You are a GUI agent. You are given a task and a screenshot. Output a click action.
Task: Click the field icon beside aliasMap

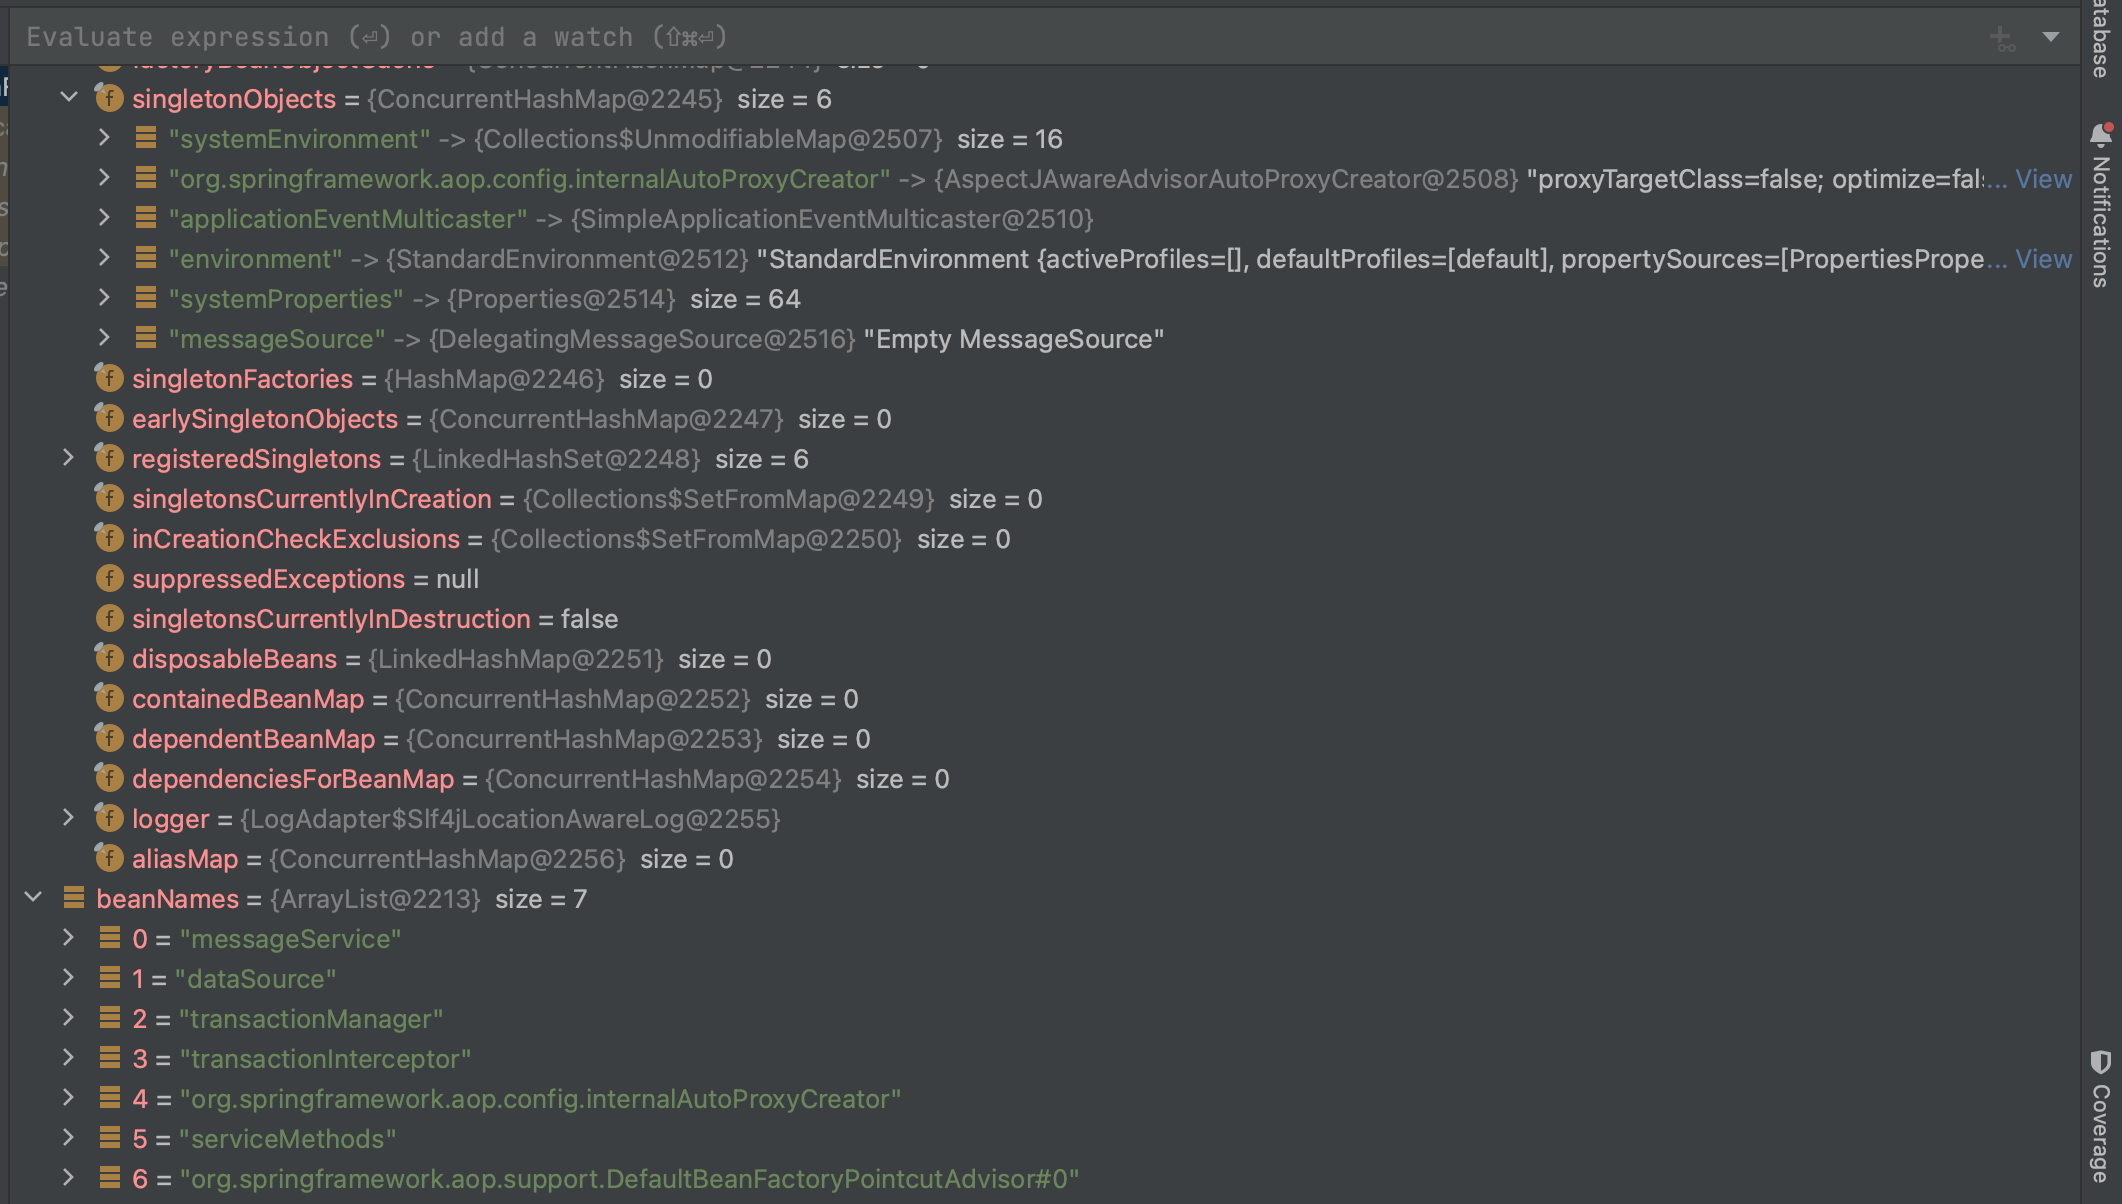(109, 859)
